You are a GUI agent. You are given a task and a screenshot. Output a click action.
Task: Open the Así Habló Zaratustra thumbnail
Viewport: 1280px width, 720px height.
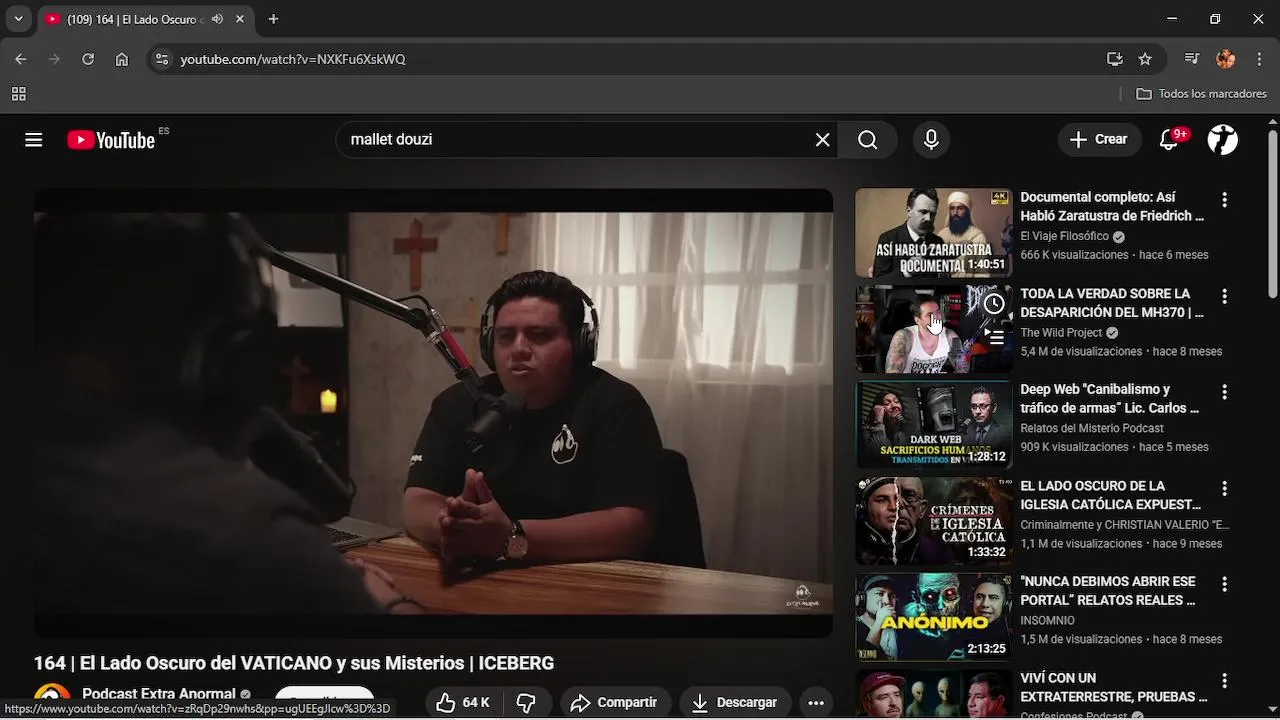point(934,233)
